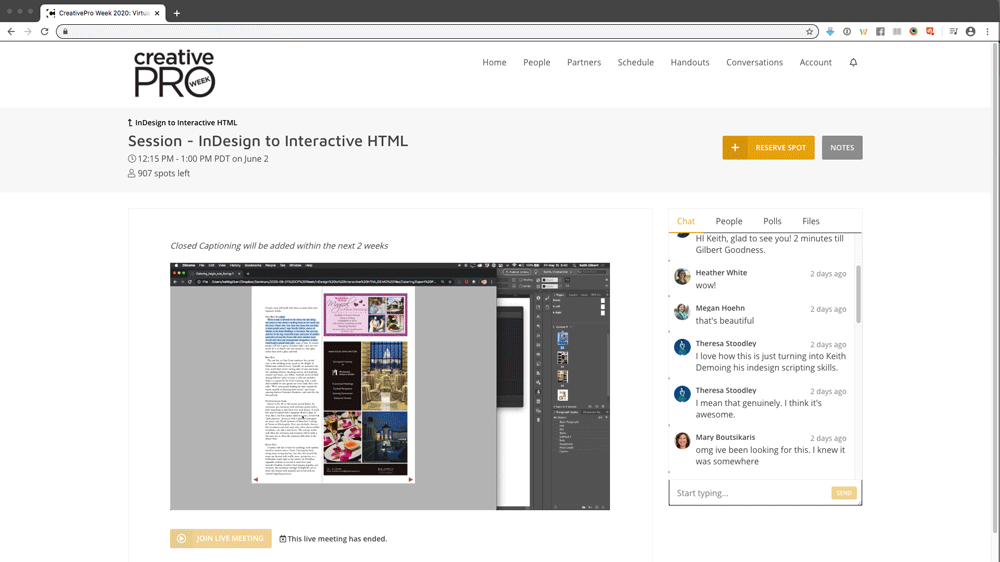The height and width of the screenshot is (562, 1000).
Task: Click the site lock icon in address bar
Action: (x=65, y=31)
